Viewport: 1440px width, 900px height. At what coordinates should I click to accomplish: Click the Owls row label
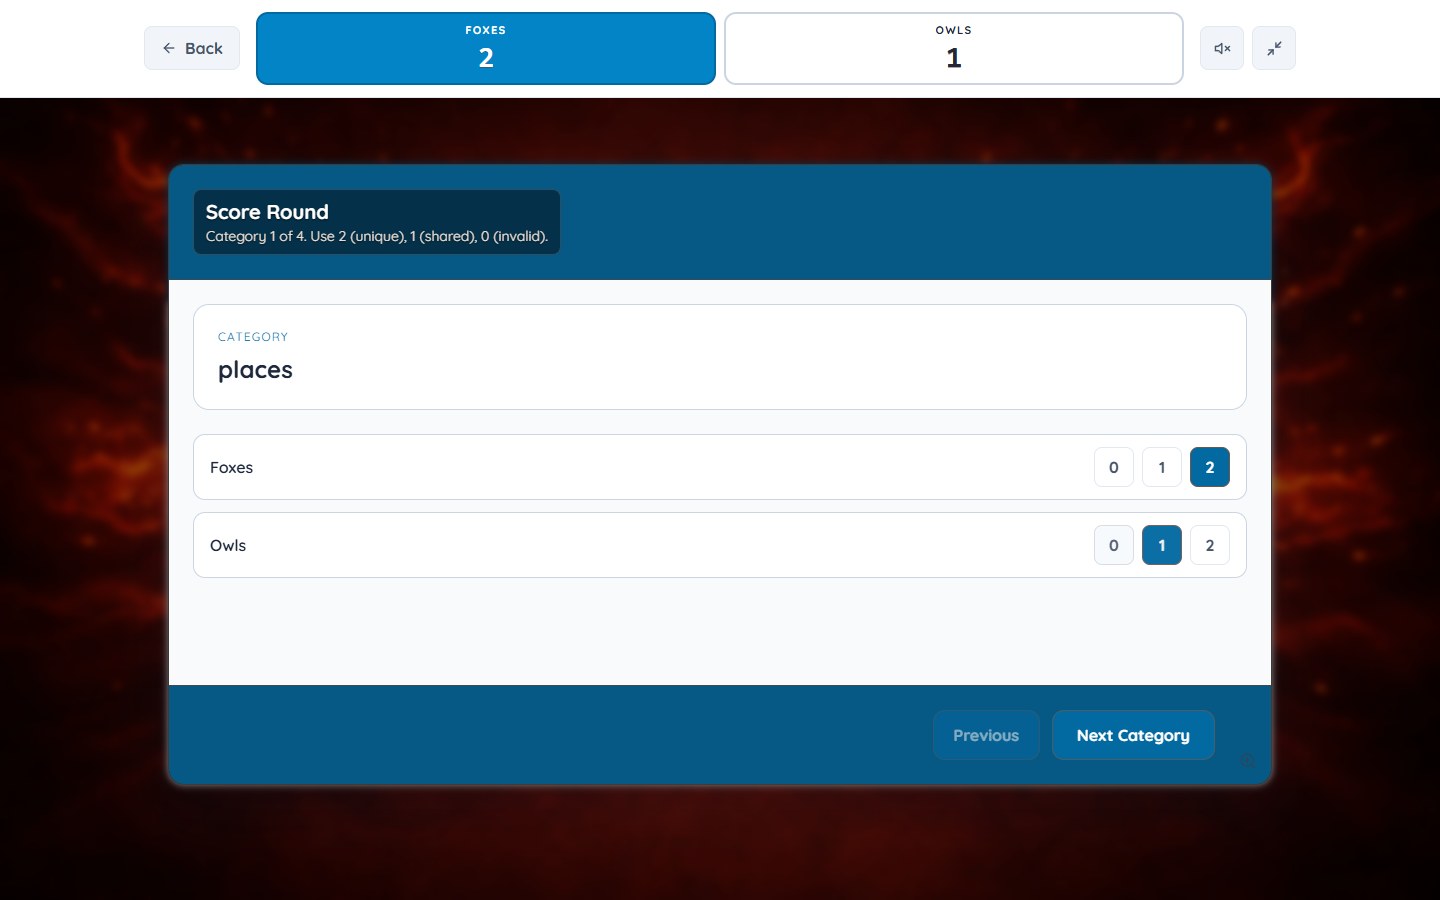[228, 545]
